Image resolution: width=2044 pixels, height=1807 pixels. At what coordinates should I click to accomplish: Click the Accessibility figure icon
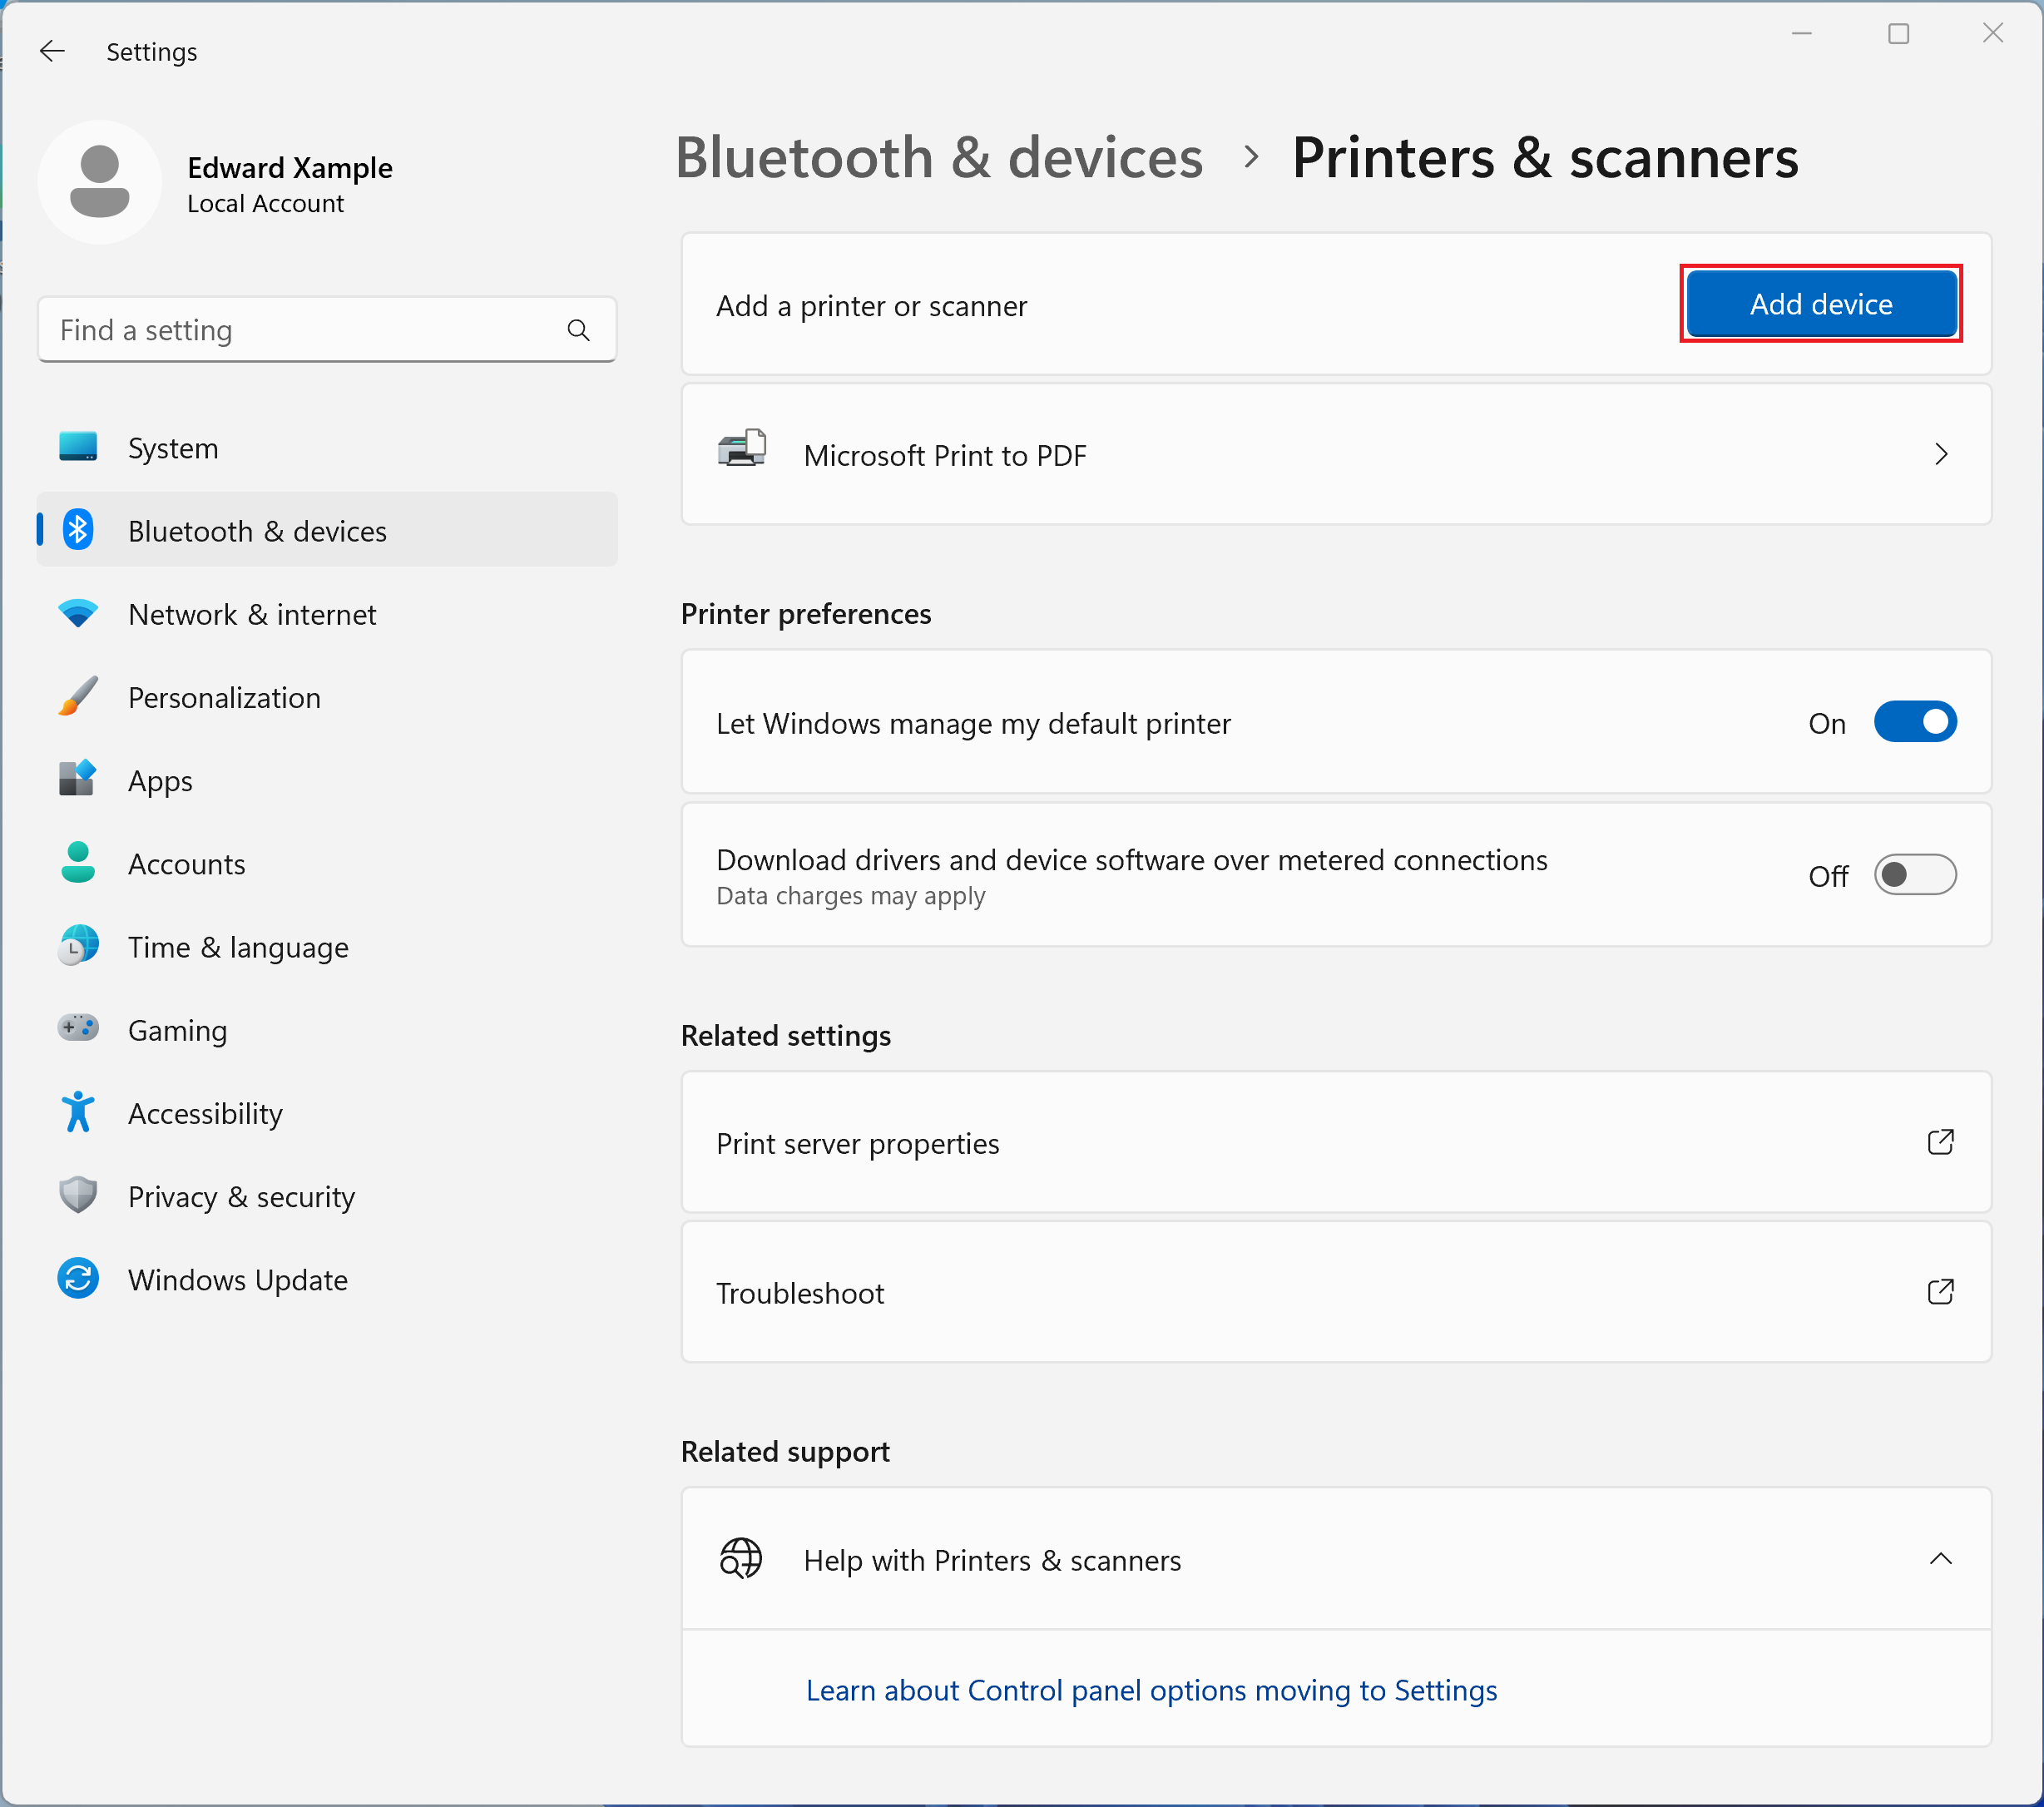[78, 1112]
